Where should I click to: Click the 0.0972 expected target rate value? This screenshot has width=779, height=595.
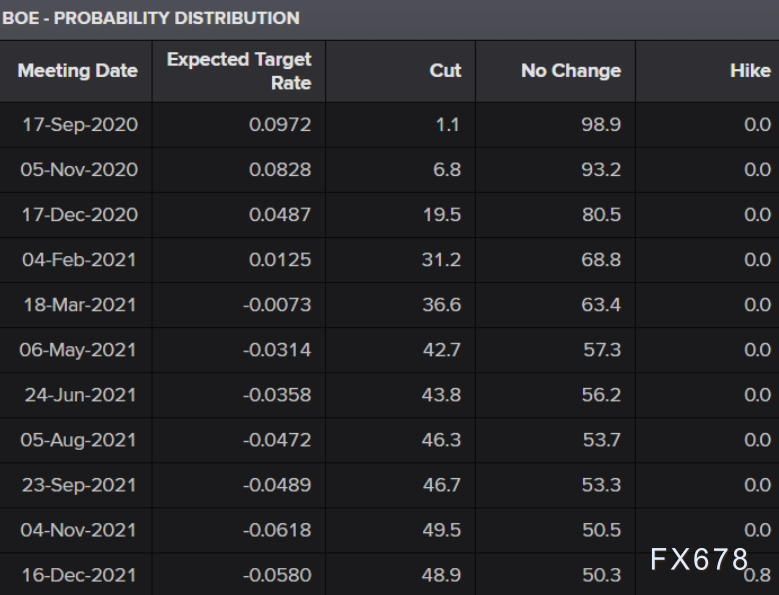pos(280,125)
